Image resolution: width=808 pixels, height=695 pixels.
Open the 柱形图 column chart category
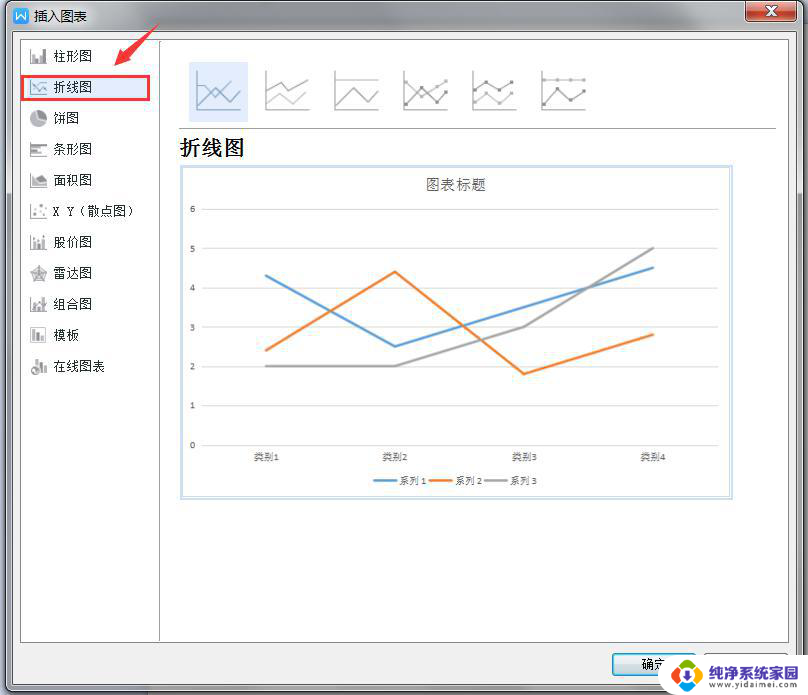click(72, 56)
